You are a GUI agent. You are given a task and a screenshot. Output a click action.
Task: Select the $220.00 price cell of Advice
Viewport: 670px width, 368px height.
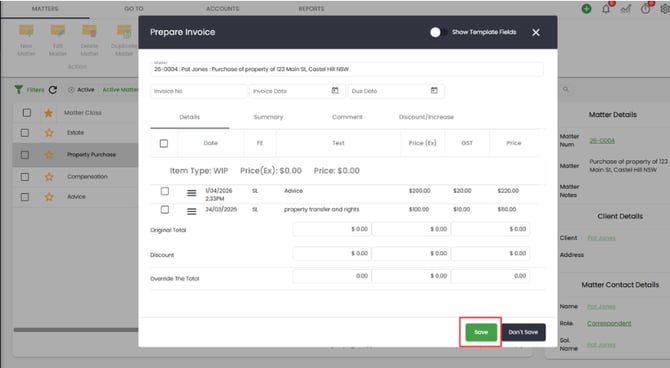(508, 191)
